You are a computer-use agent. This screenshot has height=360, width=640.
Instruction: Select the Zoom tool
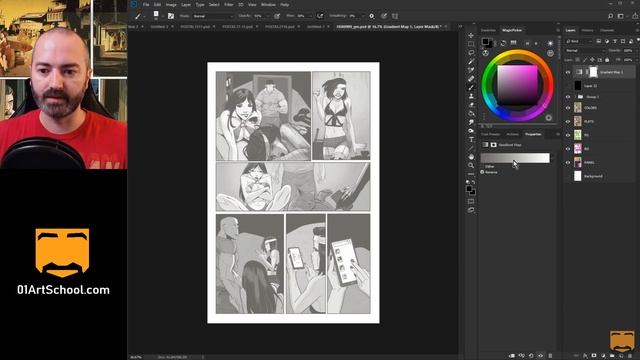[471, 165]
